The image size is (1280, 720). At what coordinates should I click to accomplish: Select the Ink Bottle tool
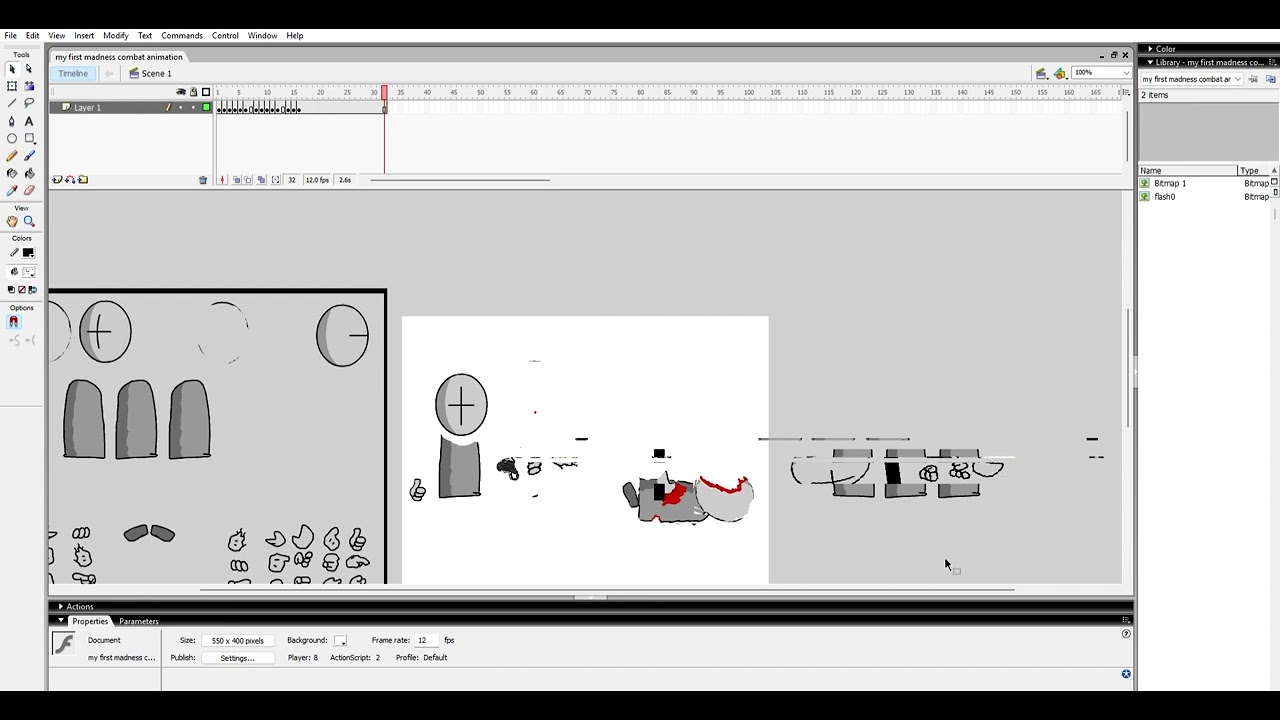pyautogui.click(x=12, y=173)
